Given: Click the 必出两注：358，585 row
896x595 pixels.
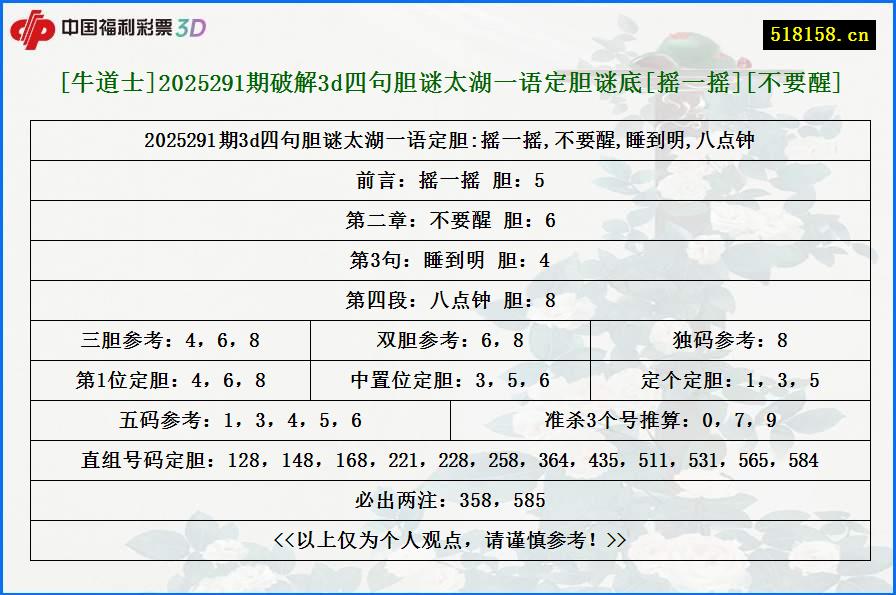Looking at the screenshot, I should [x=448, y=498].
